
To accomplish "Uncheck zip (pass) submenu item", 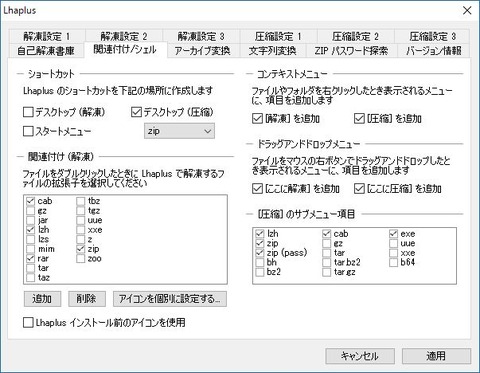I will coord(260,253).
